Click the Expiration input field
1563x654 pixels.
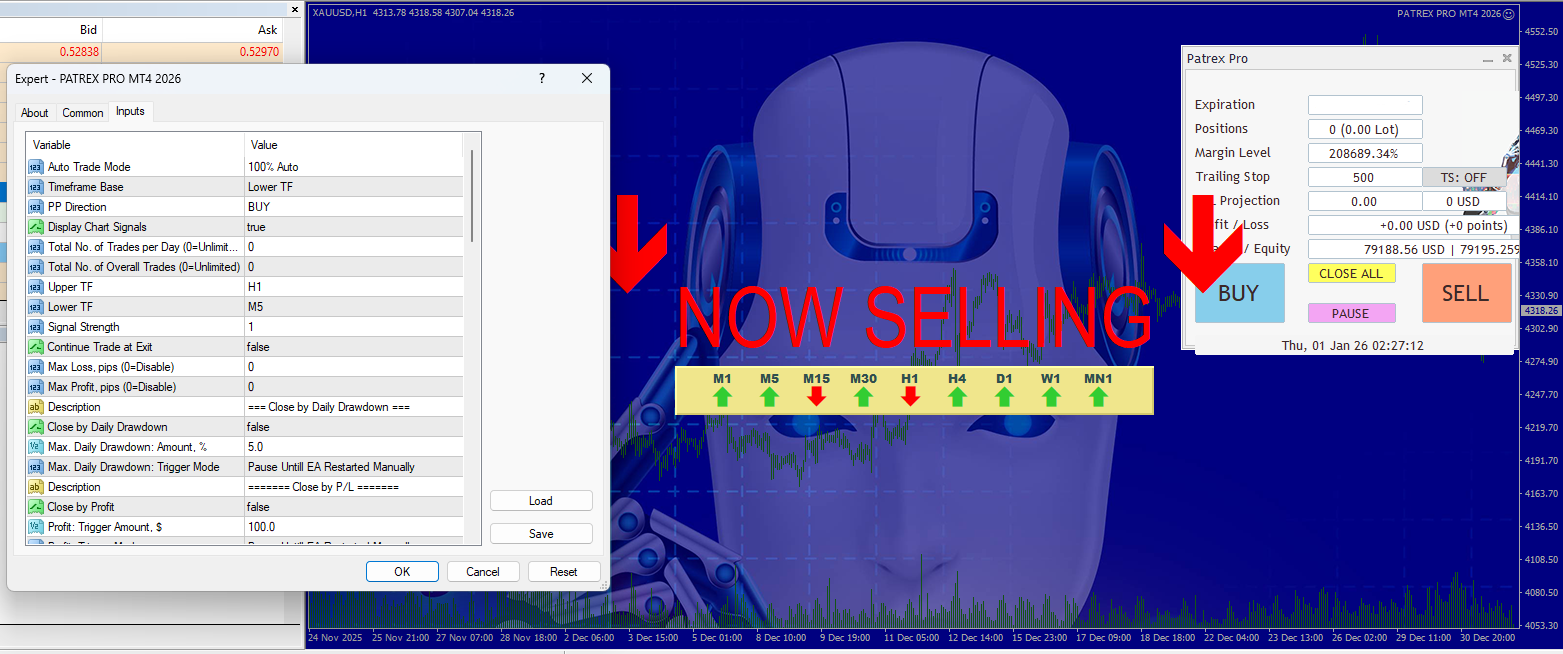[1365, 105]
